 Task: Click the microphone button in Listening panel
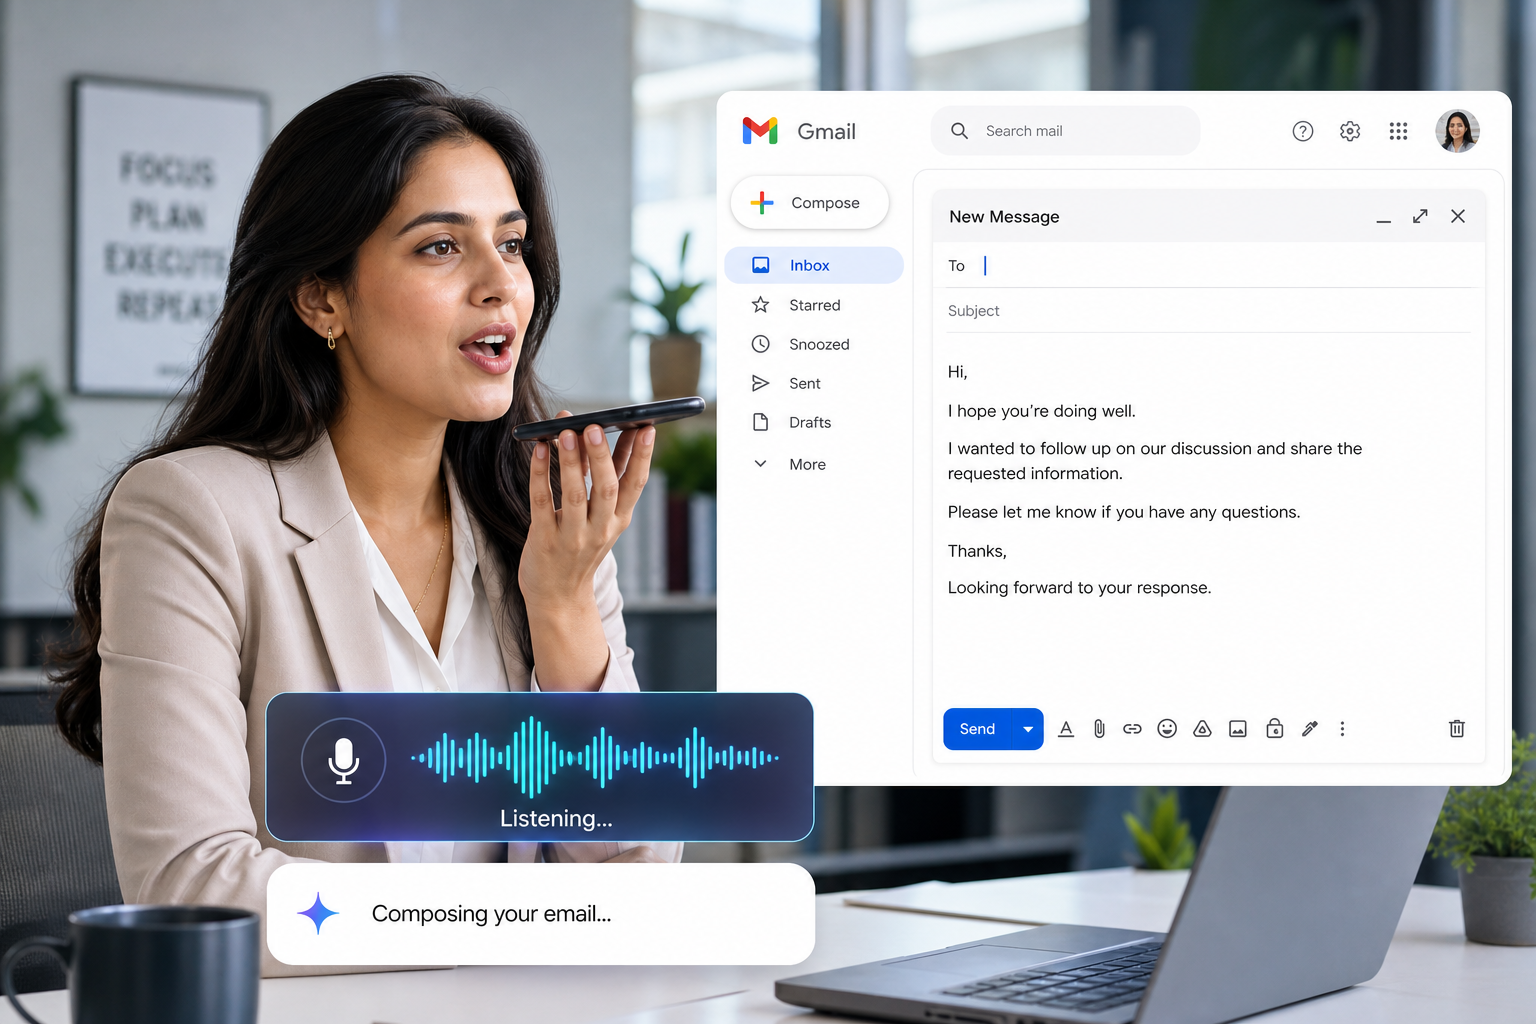coord(343,760)
